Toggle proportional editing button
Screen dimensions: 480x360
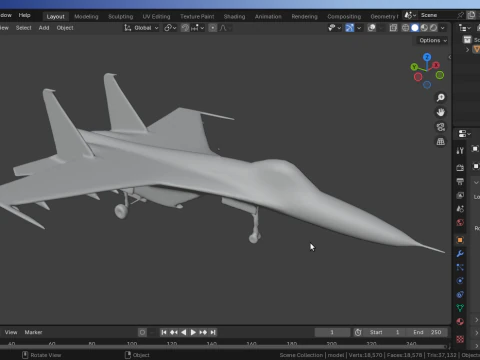[213, 28]
